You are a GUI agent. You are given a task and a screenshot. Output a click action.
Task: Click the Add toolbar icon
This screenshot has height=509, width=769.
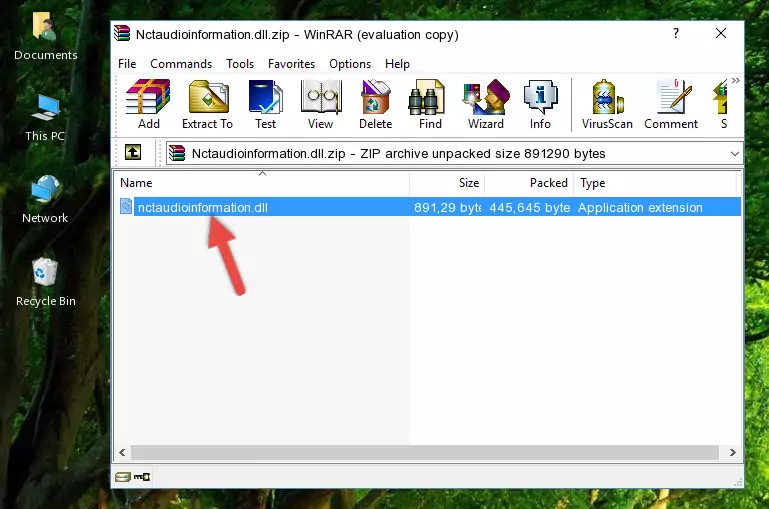pos(148,104)
